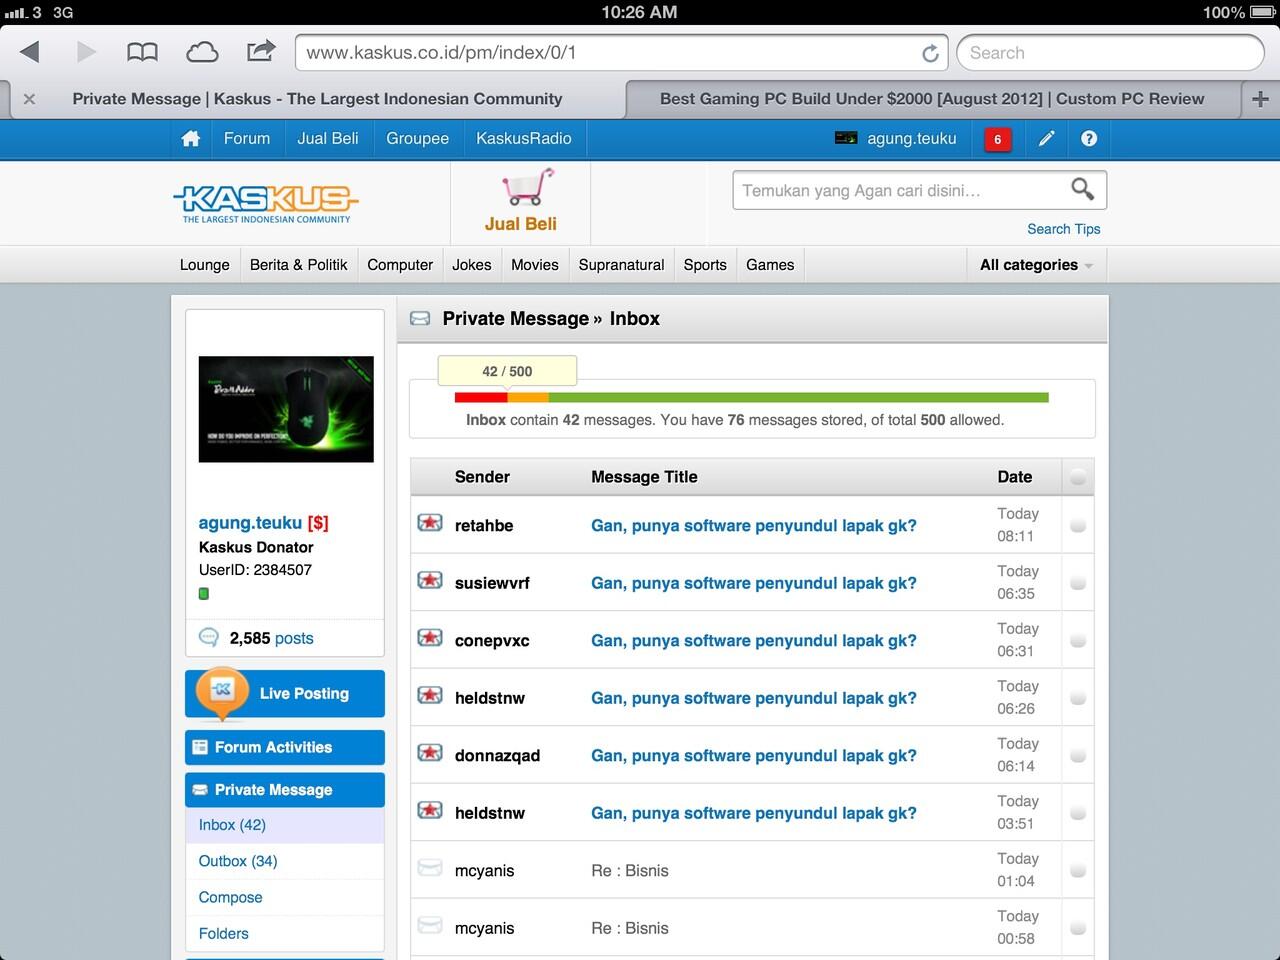Open the Re : Bisnis message from 00:58

630,928
